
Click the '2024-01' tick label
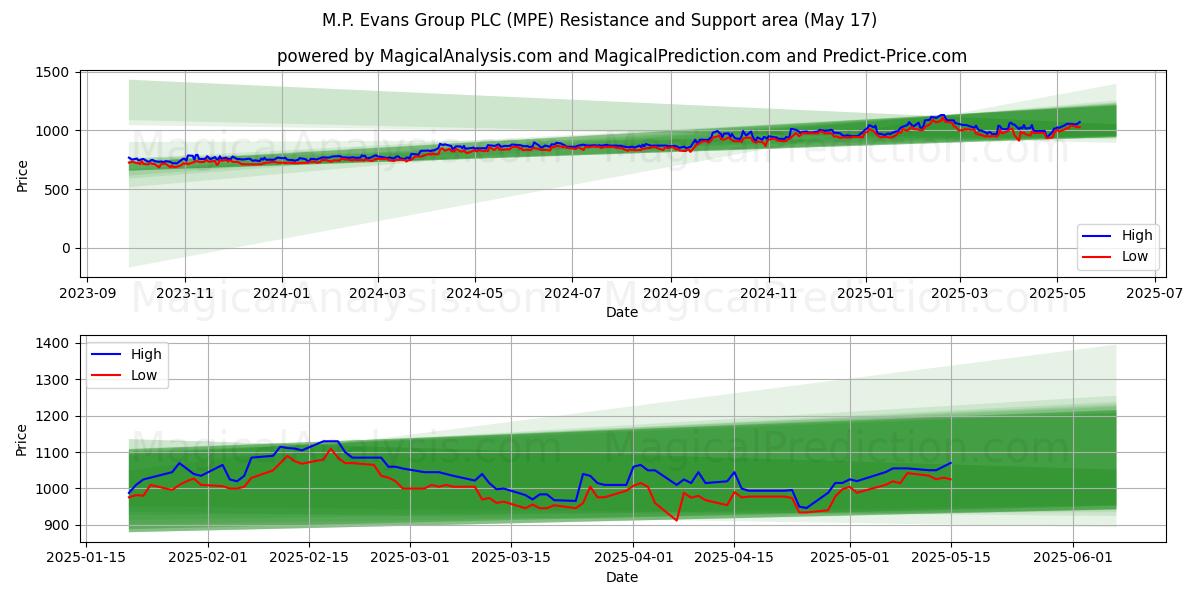[x=282, y=293]
